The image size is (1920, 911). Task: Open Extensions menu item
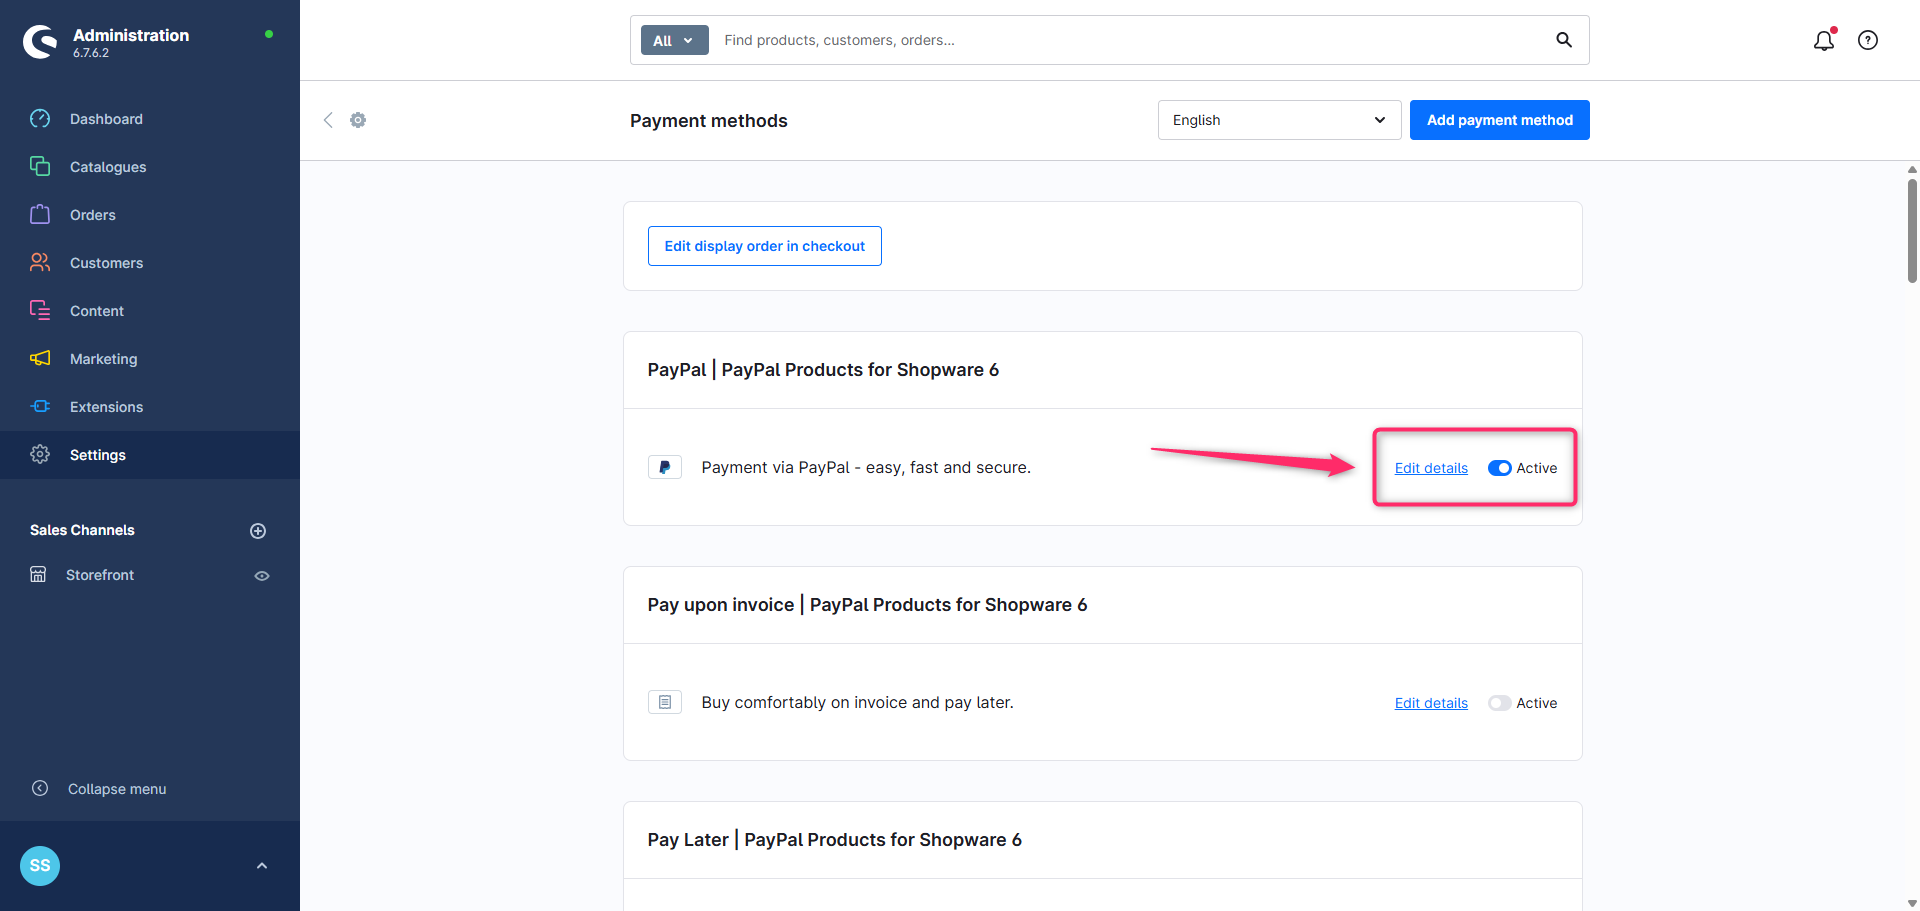tap(150, 407)
